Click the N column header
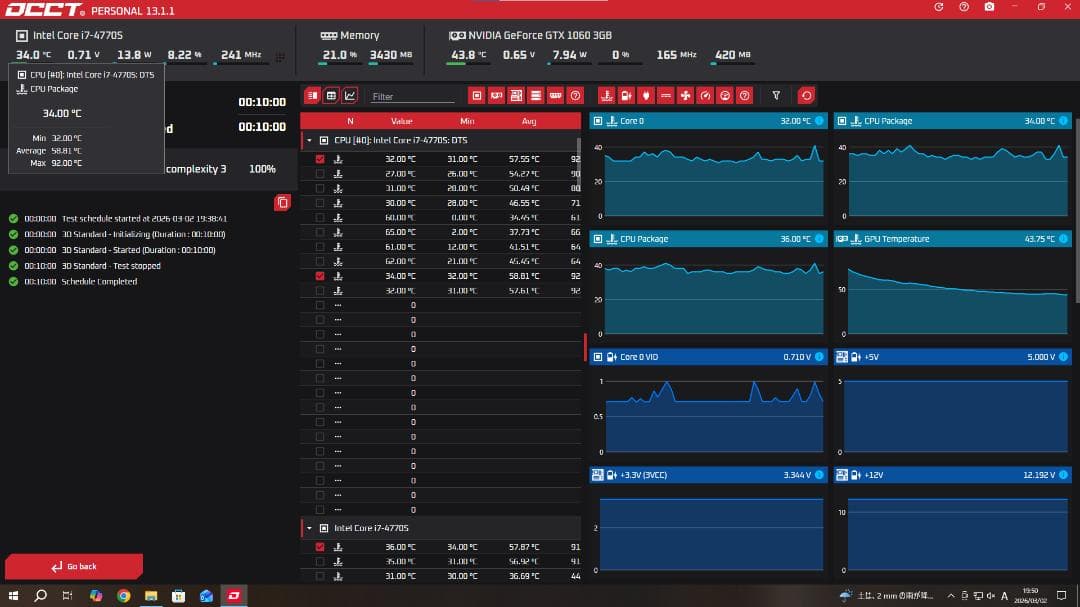 pyautogui.click(x=350, y=121)
